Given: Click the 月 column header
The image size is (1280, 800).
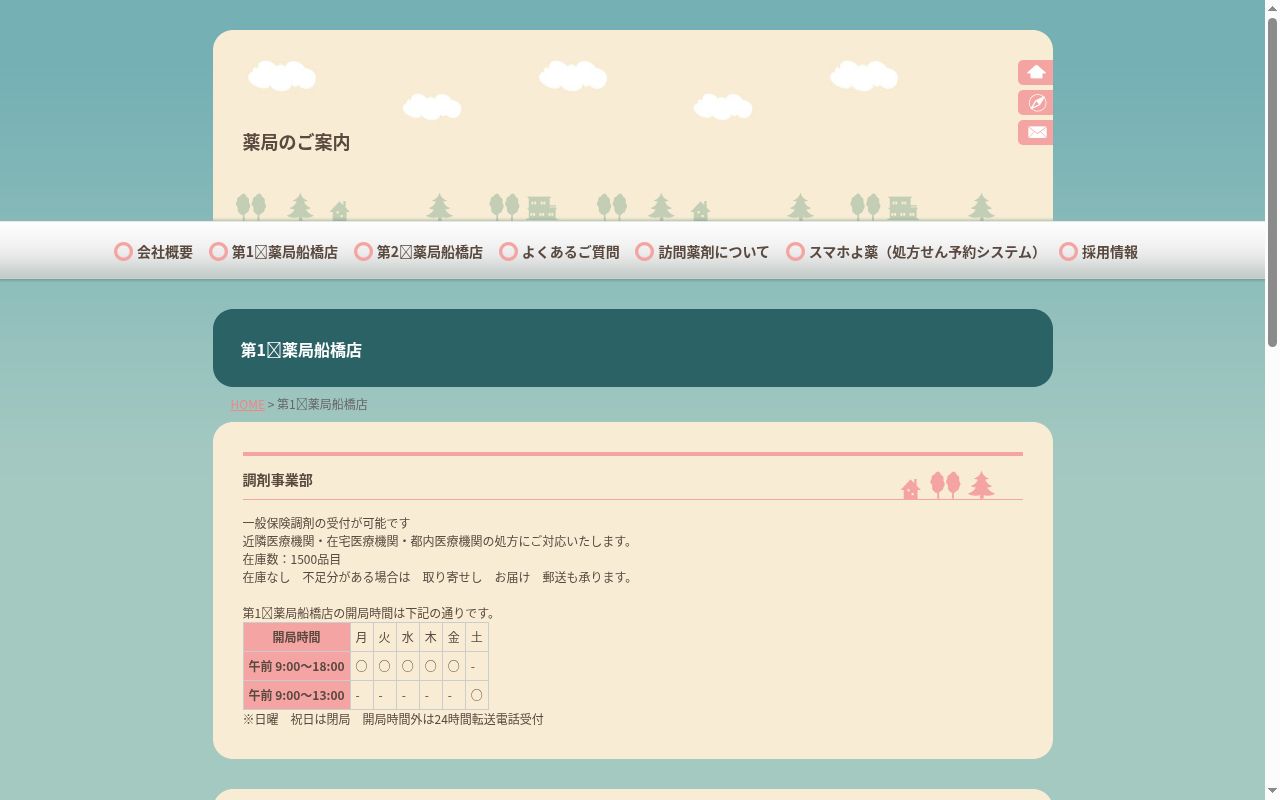Looking at the screenshot, I should click(362, 637).
